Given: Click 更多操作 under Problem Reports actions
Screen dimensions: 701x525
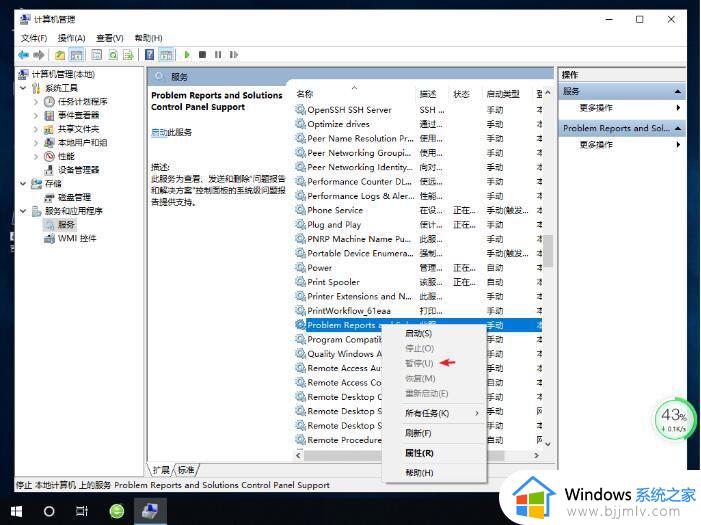Looking at the screenshot, I should [x=596, y=144].
